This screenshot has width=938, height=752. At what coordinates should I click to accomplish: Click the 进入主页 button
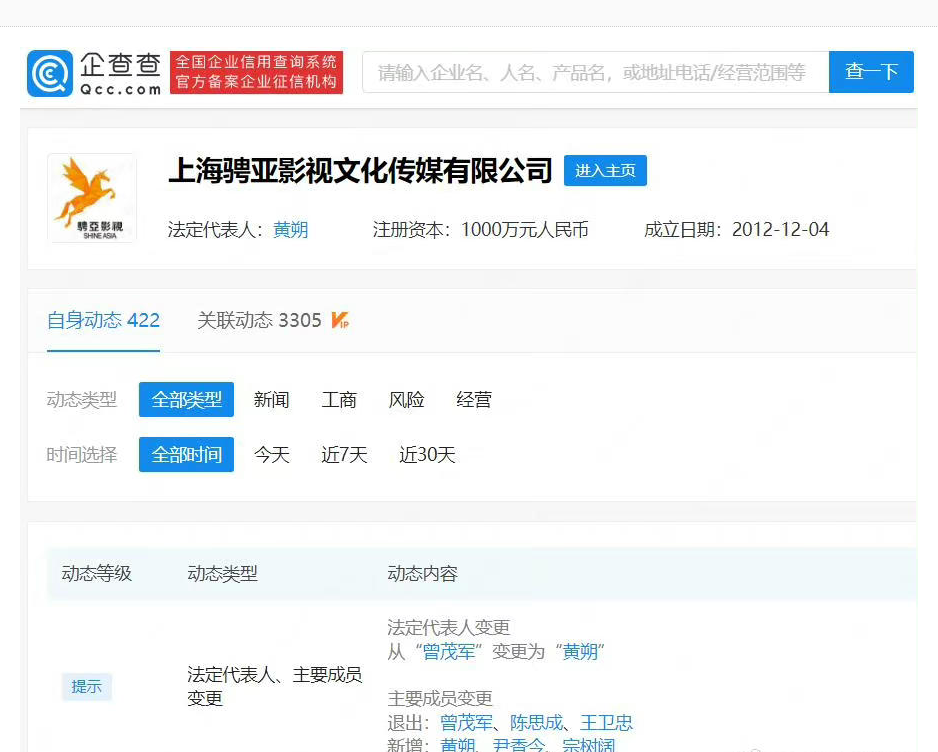[x=605, y=170]
